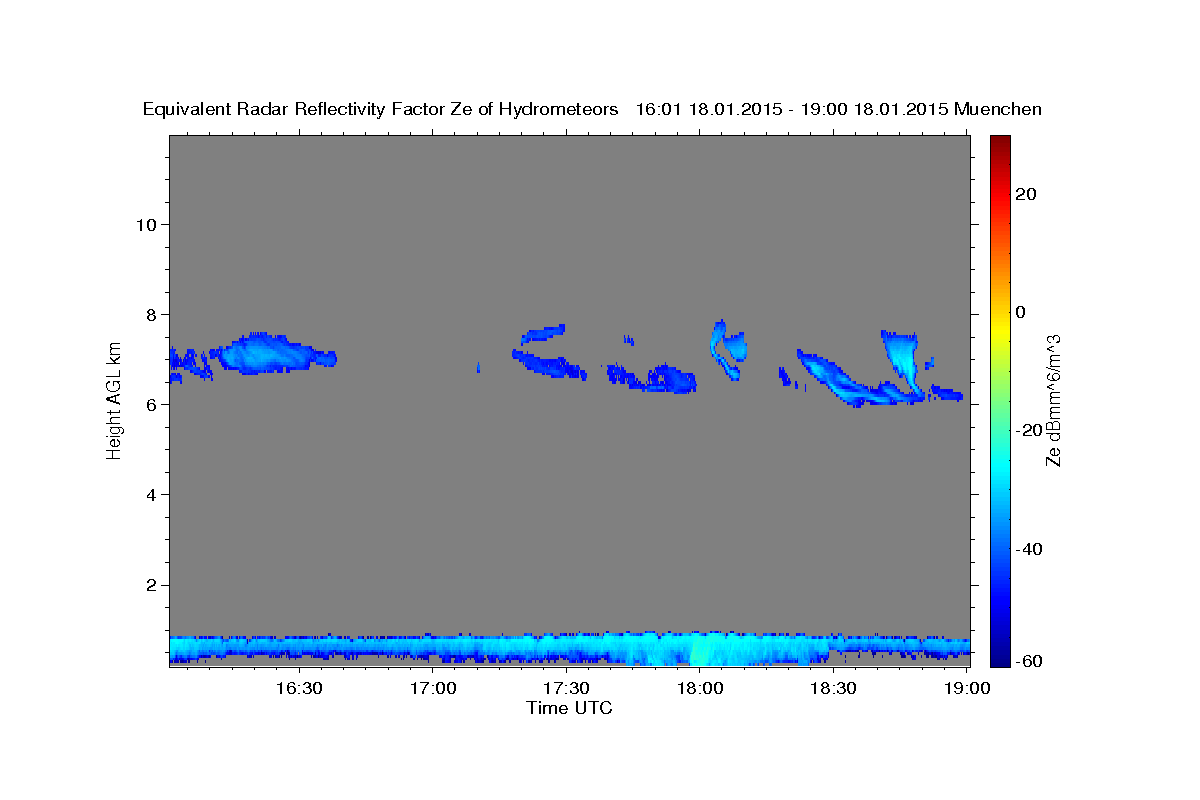1200x800 pixels.
Task: Click the height tick label 4
Action: pyautogui.click(x=151, y=495)
